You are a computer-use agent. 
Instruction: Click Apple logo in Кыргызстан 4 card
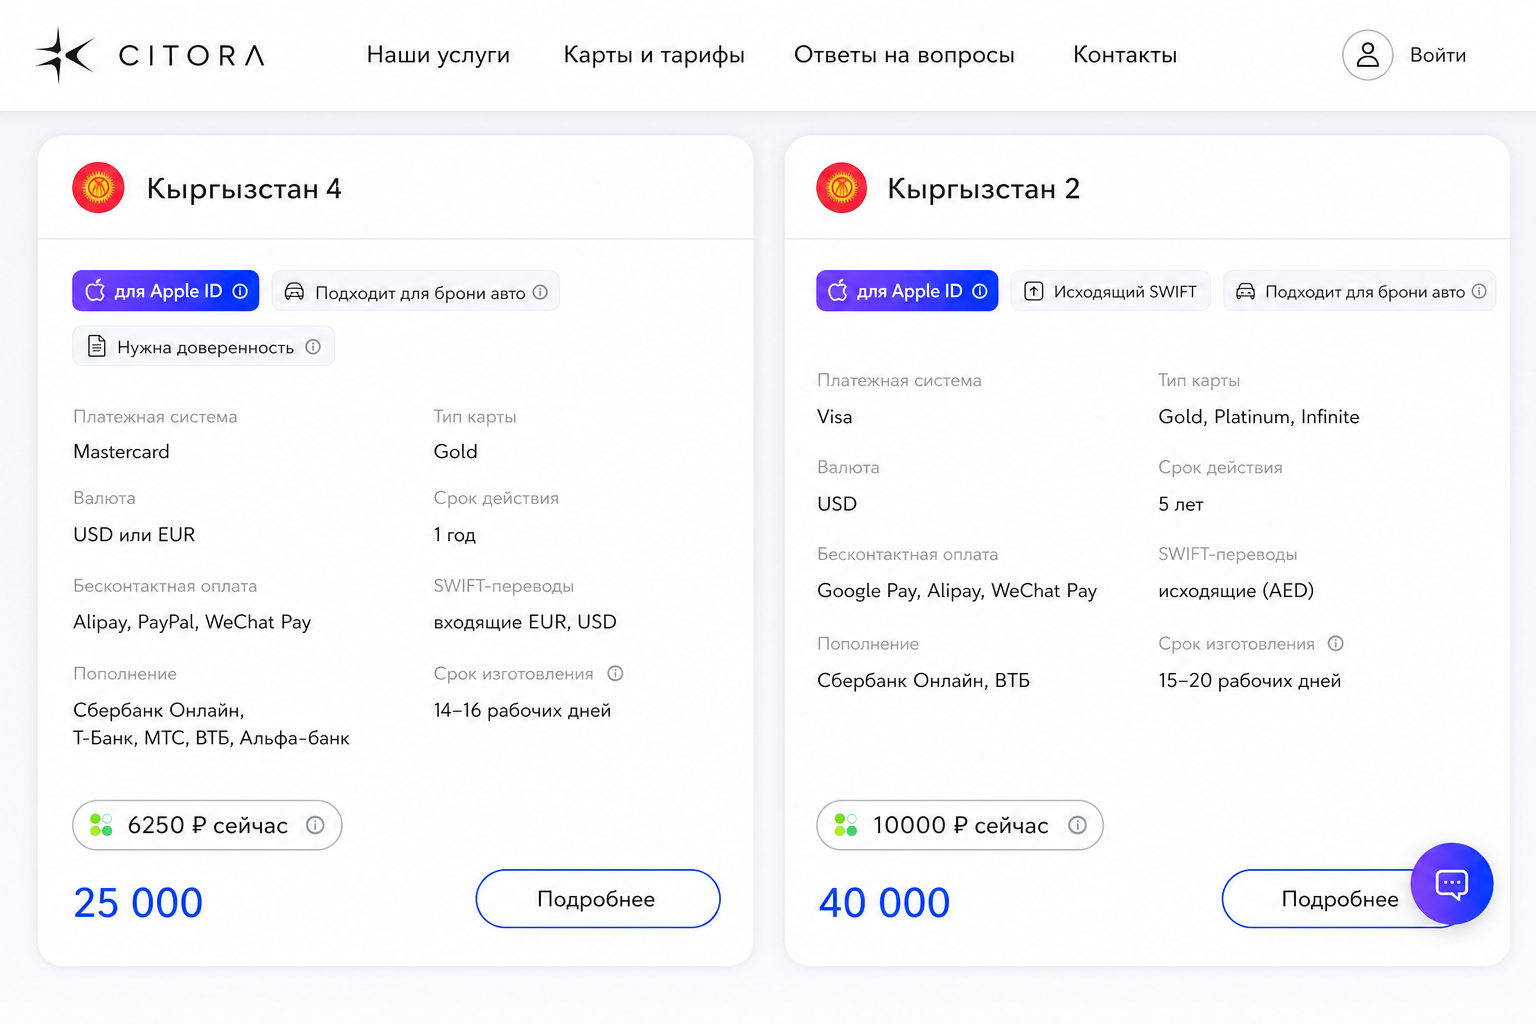[x=95, y=291]
